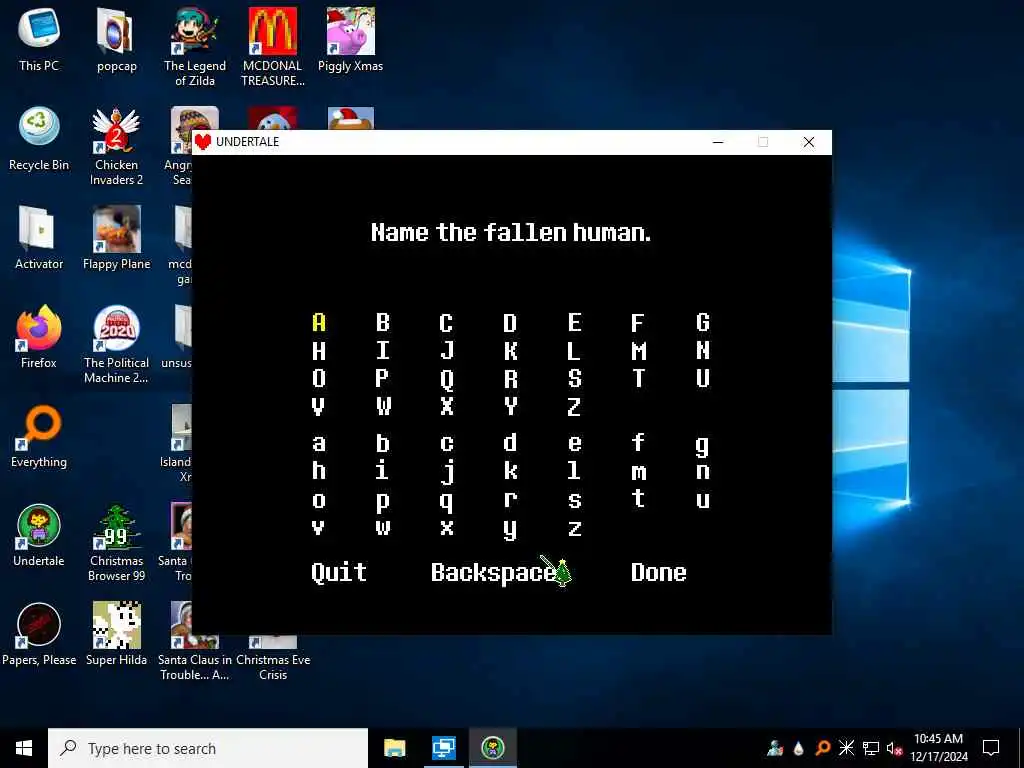Choose uppercase letter G
The width and height of the screenshot is (1024, 768).
coord(703,323)
